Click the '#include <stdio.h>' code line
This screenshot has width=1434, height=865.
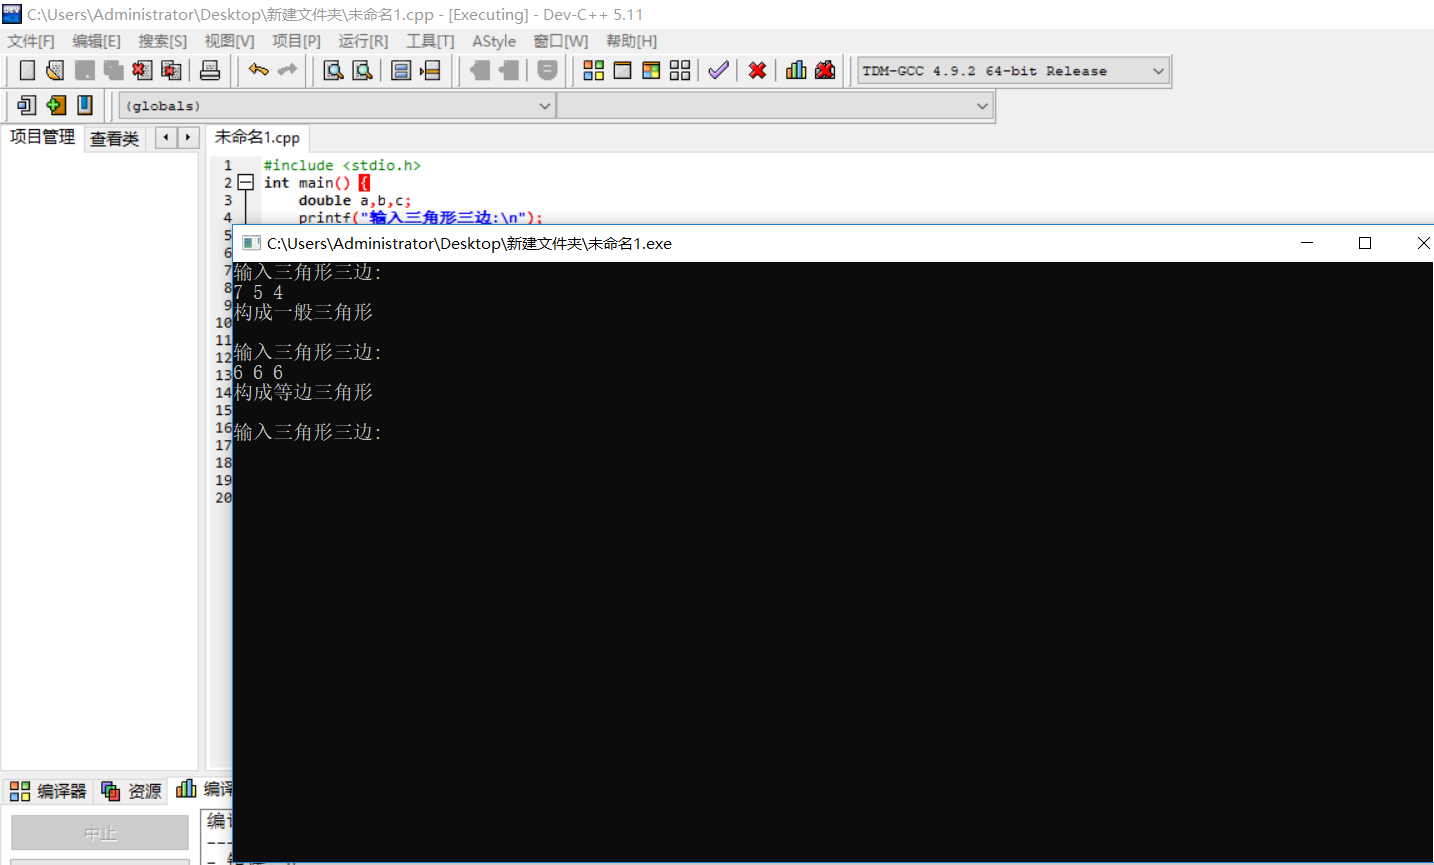click(342, 165)
